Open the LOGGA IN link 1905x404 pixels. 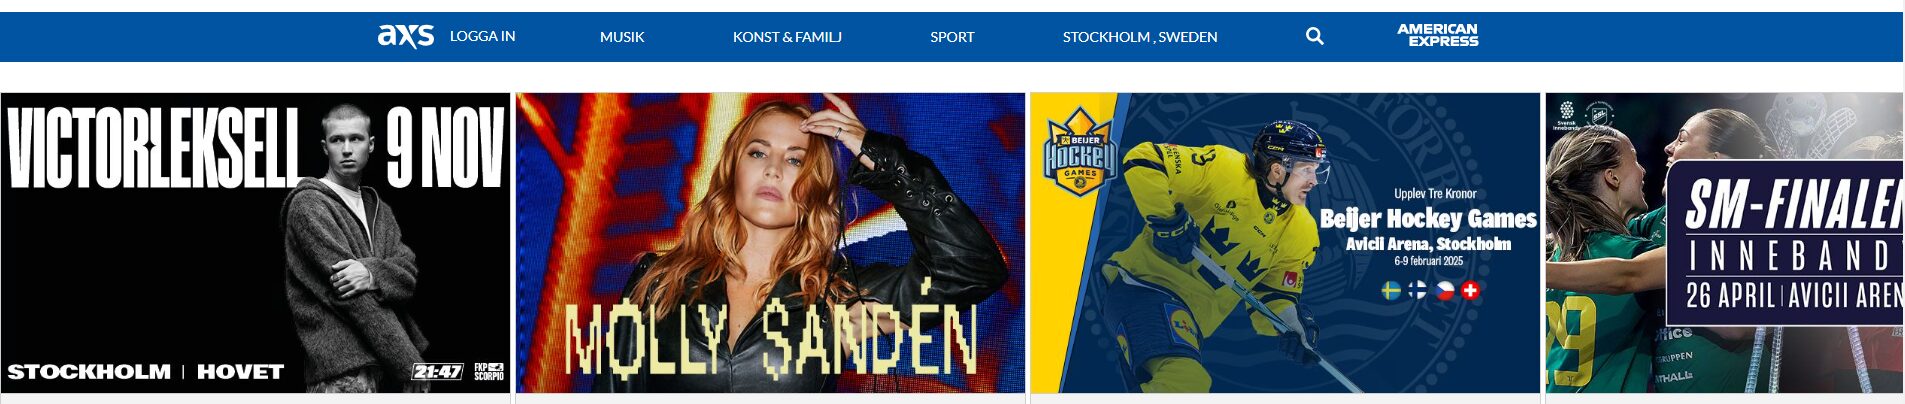click(x=482, y=36)
